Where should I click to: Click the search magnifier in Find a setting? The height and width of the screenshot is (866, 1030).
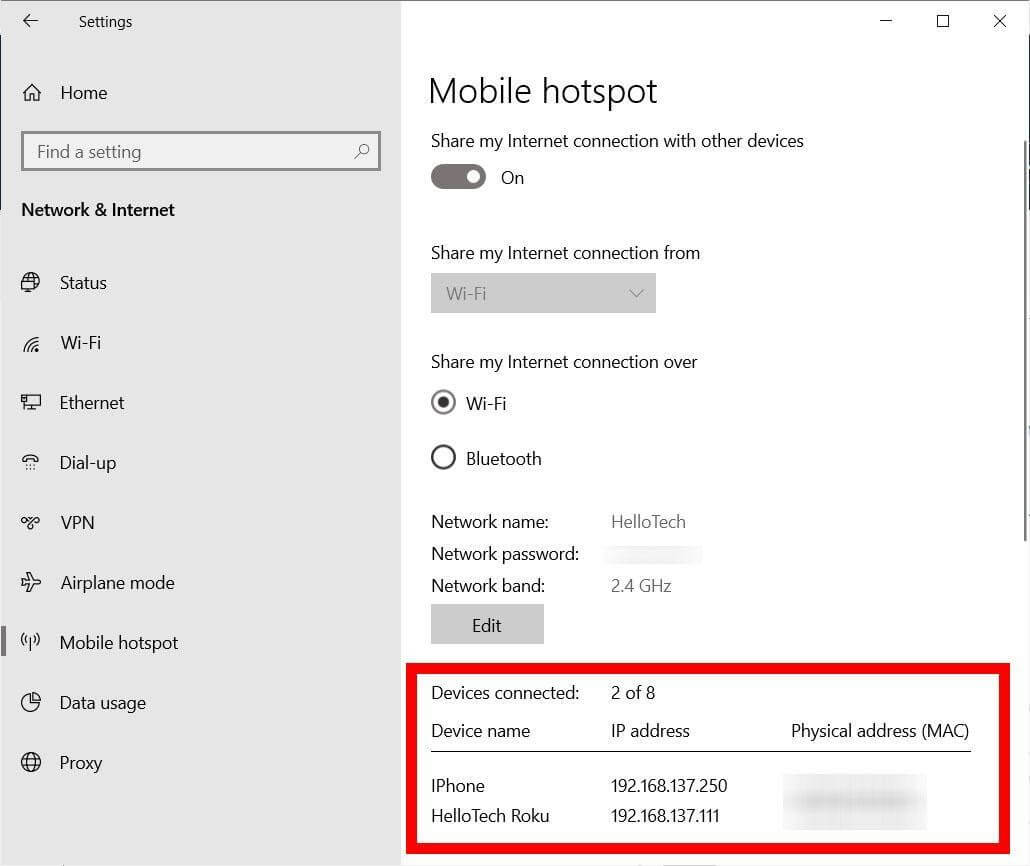[361, 151]
